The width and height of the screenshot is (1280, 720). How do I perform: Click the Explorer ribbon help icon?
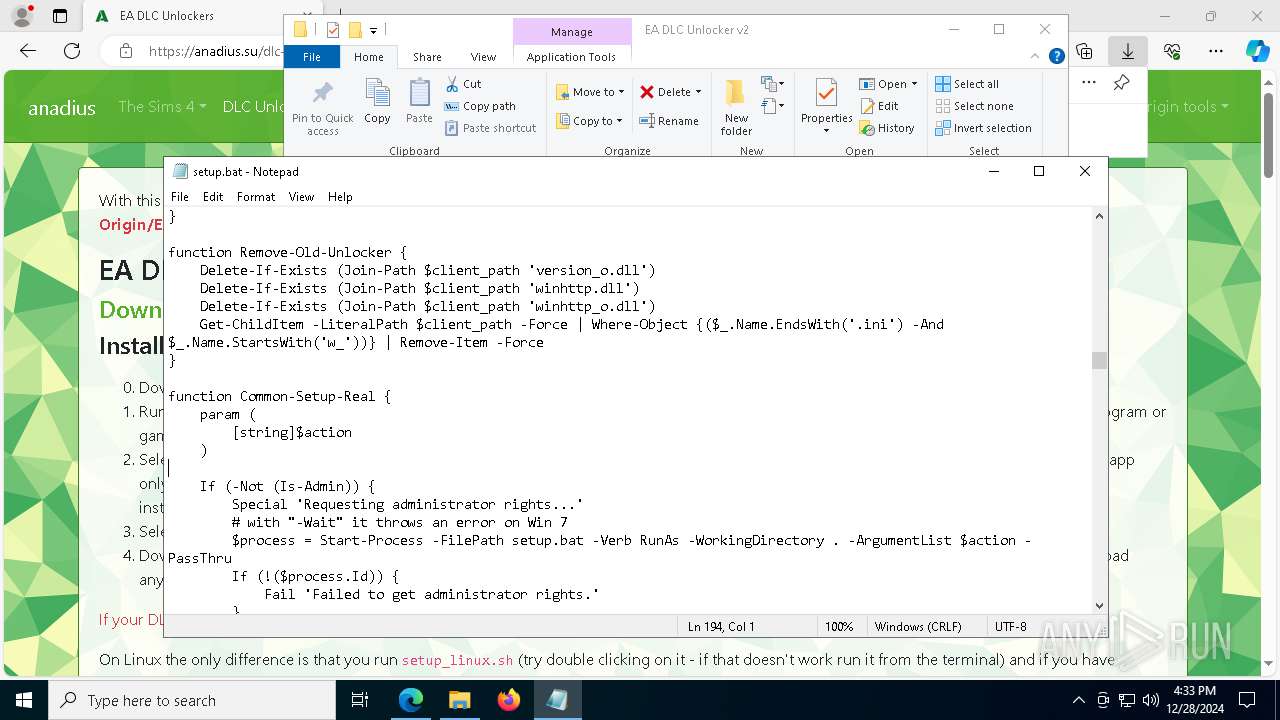1057,57
